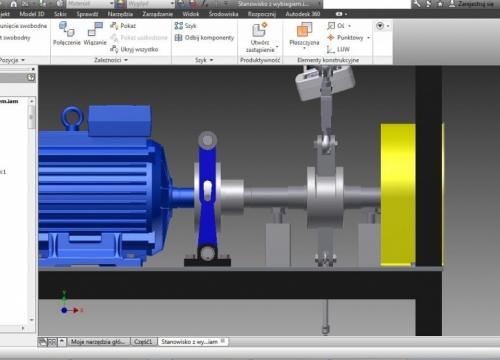Click the arrow icon beside document tabs
Image resolution: width=500 pixels, height=360 pixels.
tap(62, 342)
